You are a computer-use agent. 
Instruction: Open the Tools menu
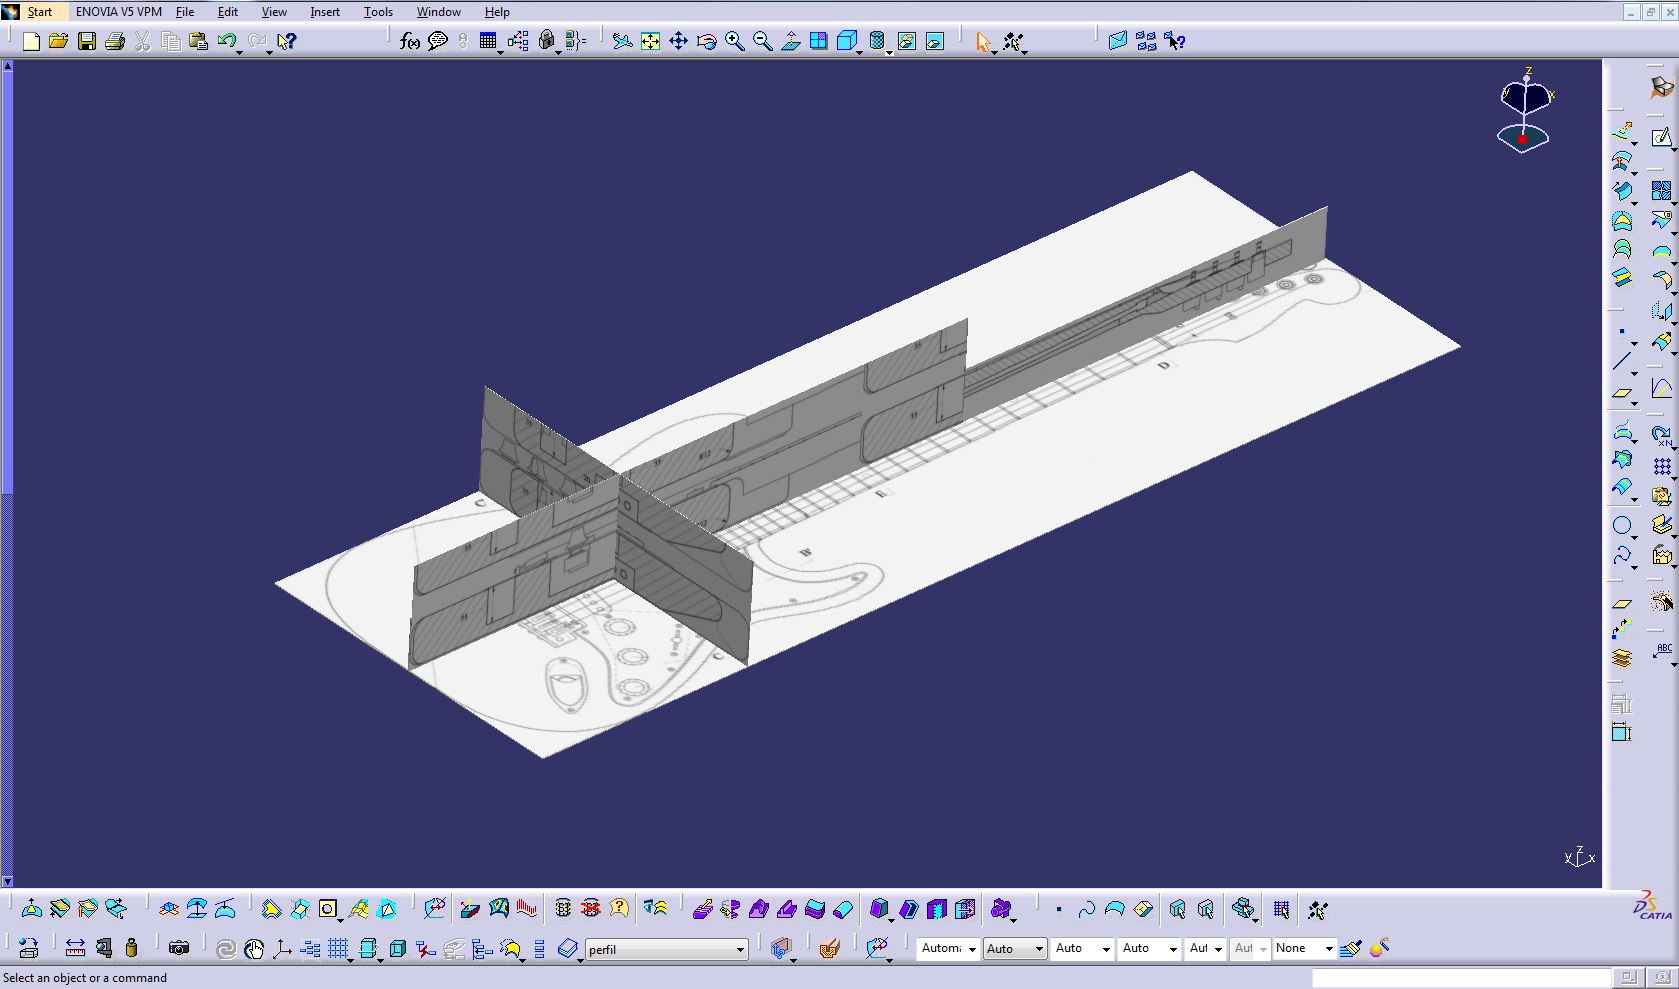[378, 12]
